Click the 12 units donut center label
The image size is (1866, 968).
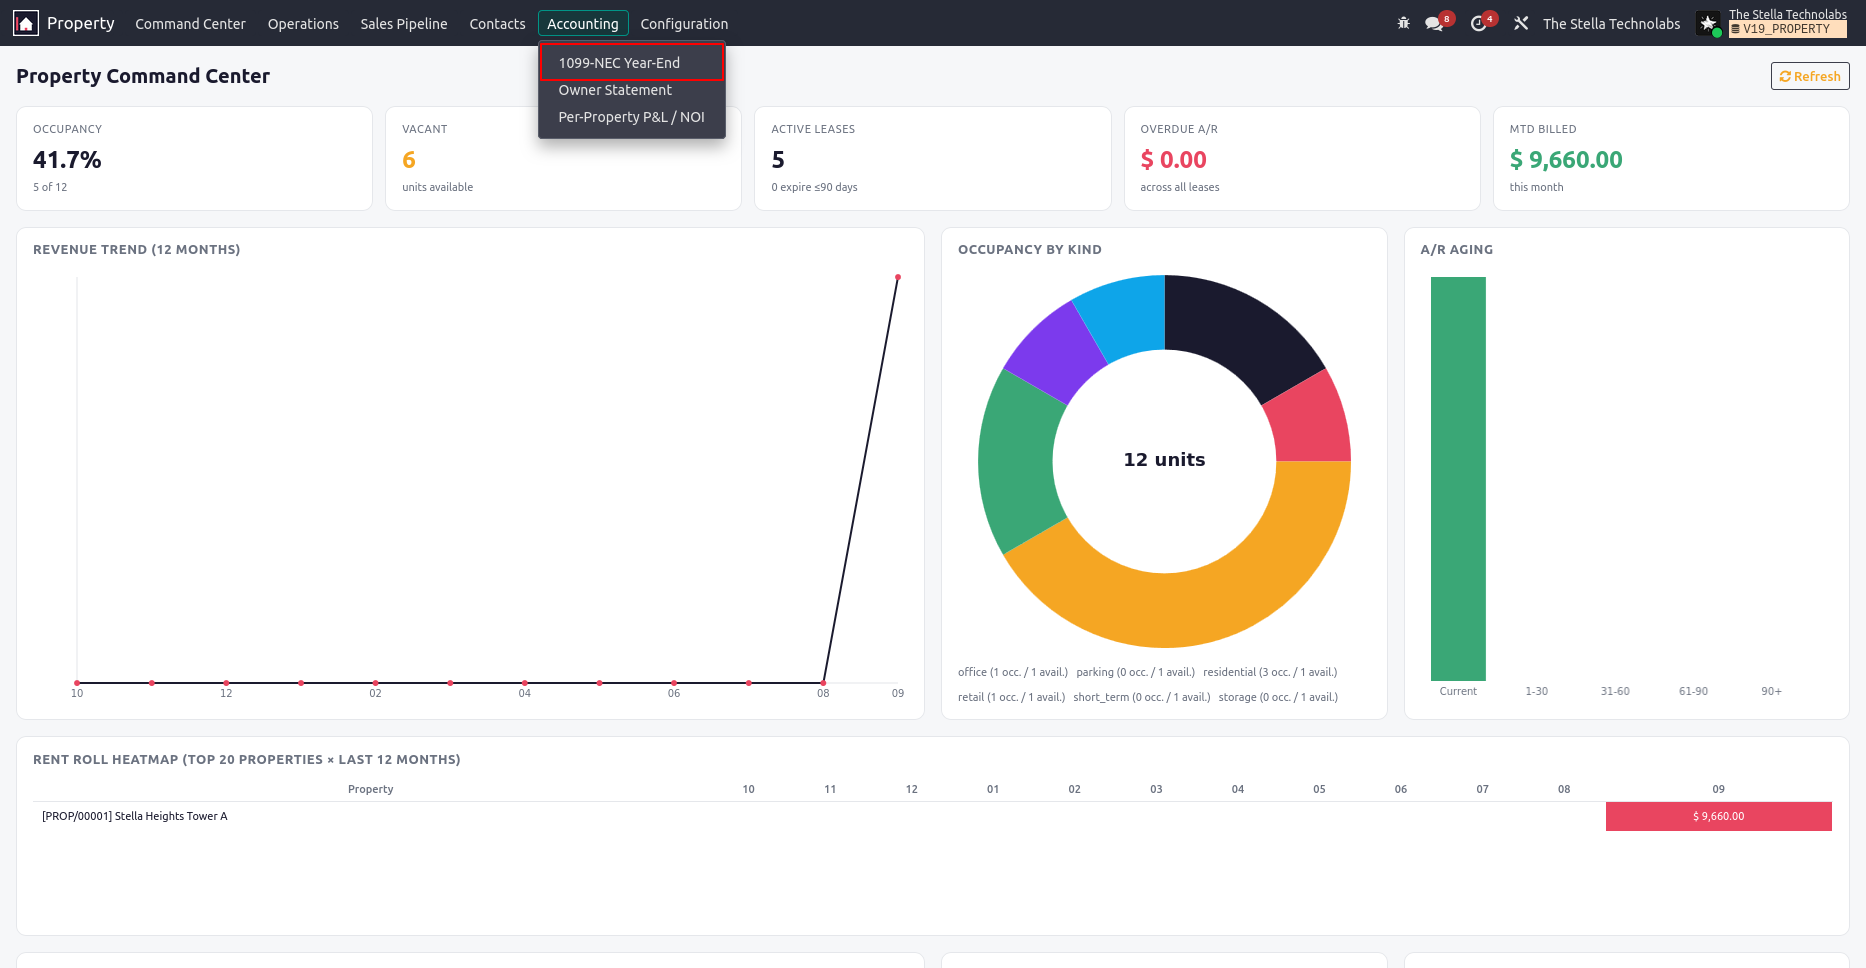pos(1164,460)
